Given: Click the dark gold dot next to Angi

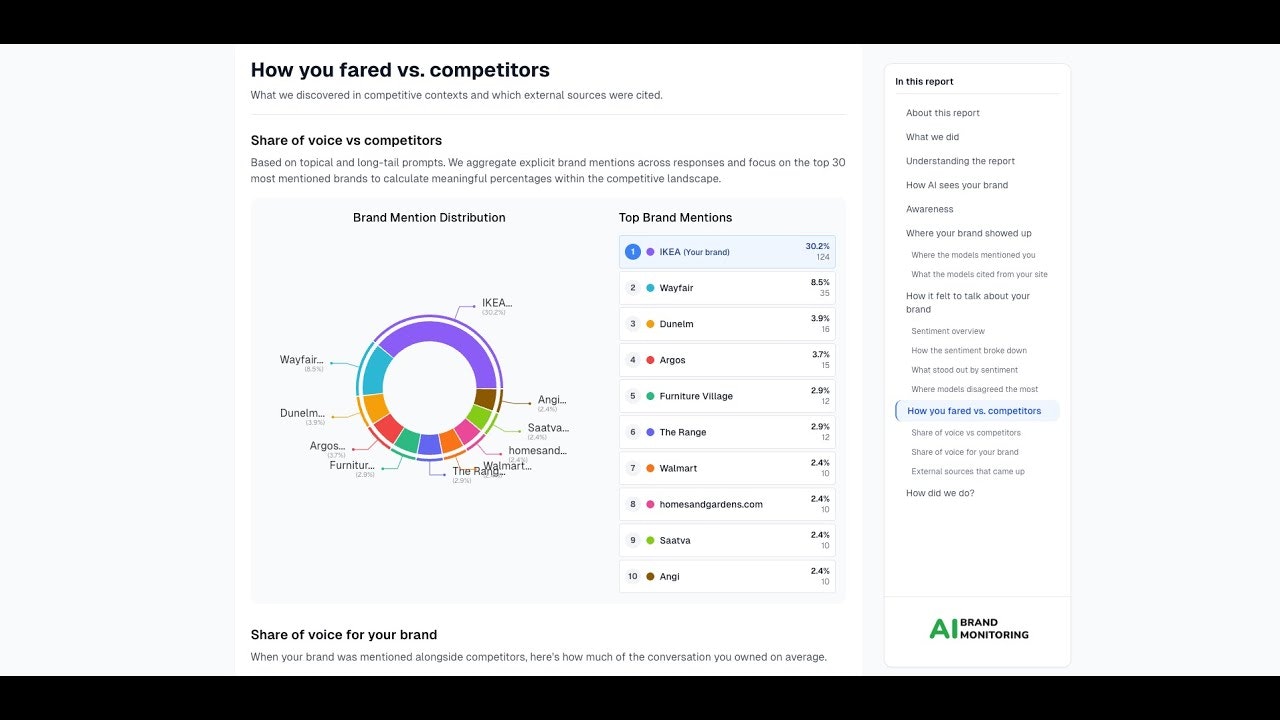Looking at the screenshot, I should (648, 576).
